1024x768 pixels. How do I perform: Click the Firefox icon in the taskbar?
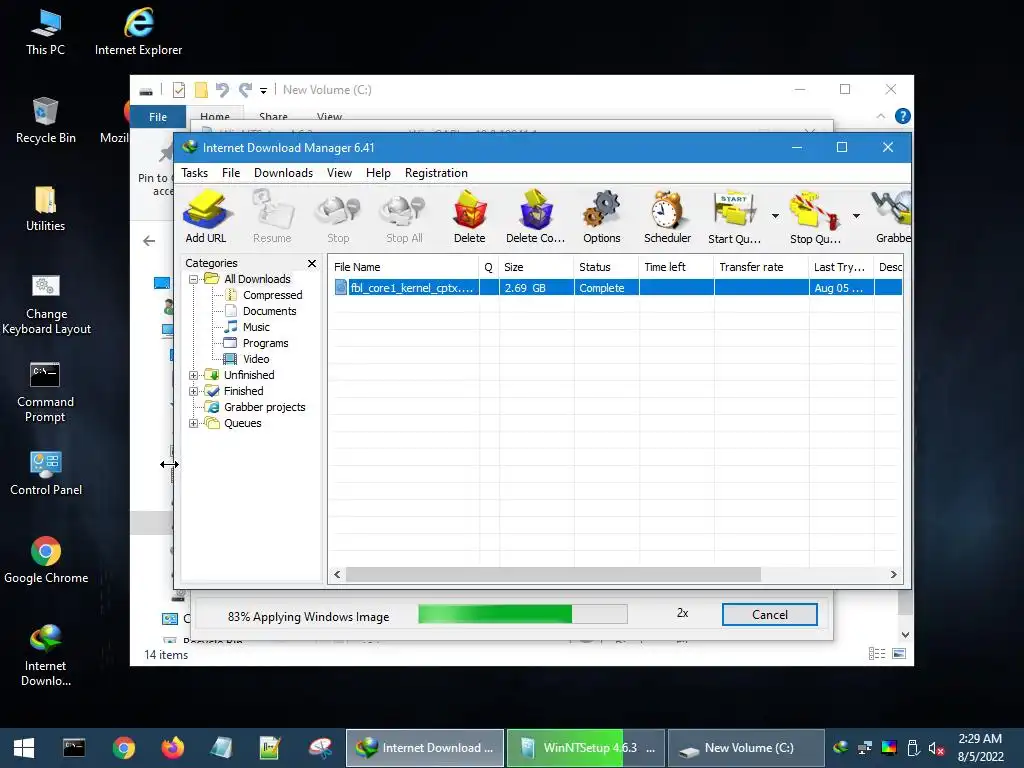(172, 748)
